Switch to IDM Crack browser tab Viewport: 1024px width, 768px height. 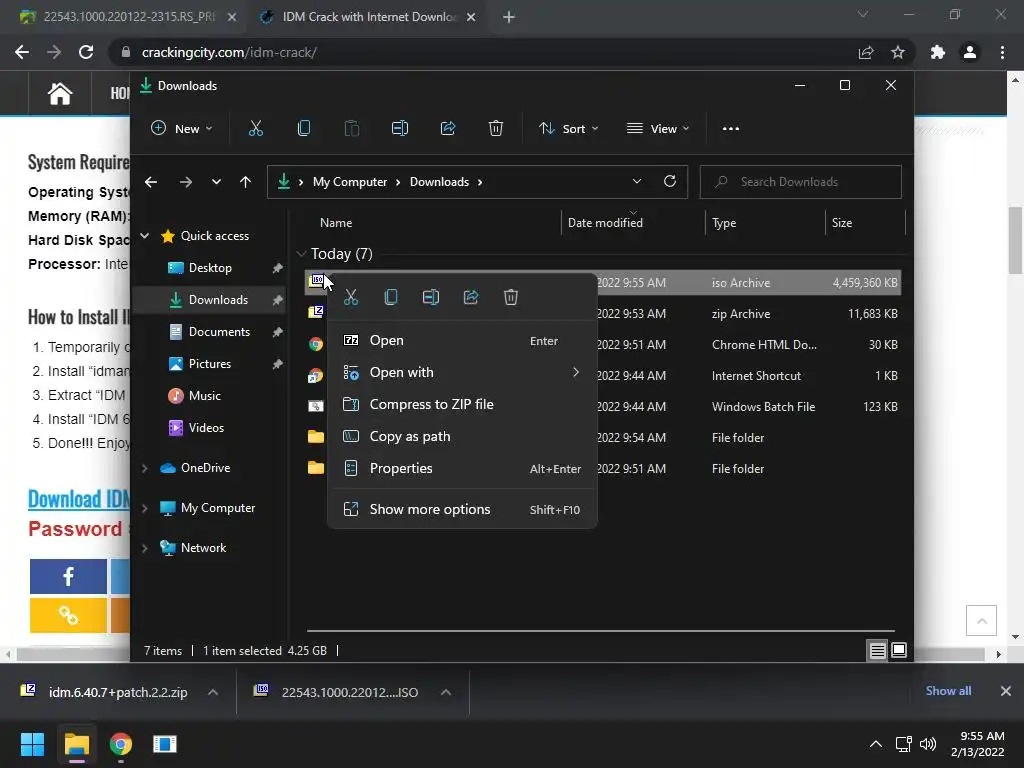coord(368,17)
